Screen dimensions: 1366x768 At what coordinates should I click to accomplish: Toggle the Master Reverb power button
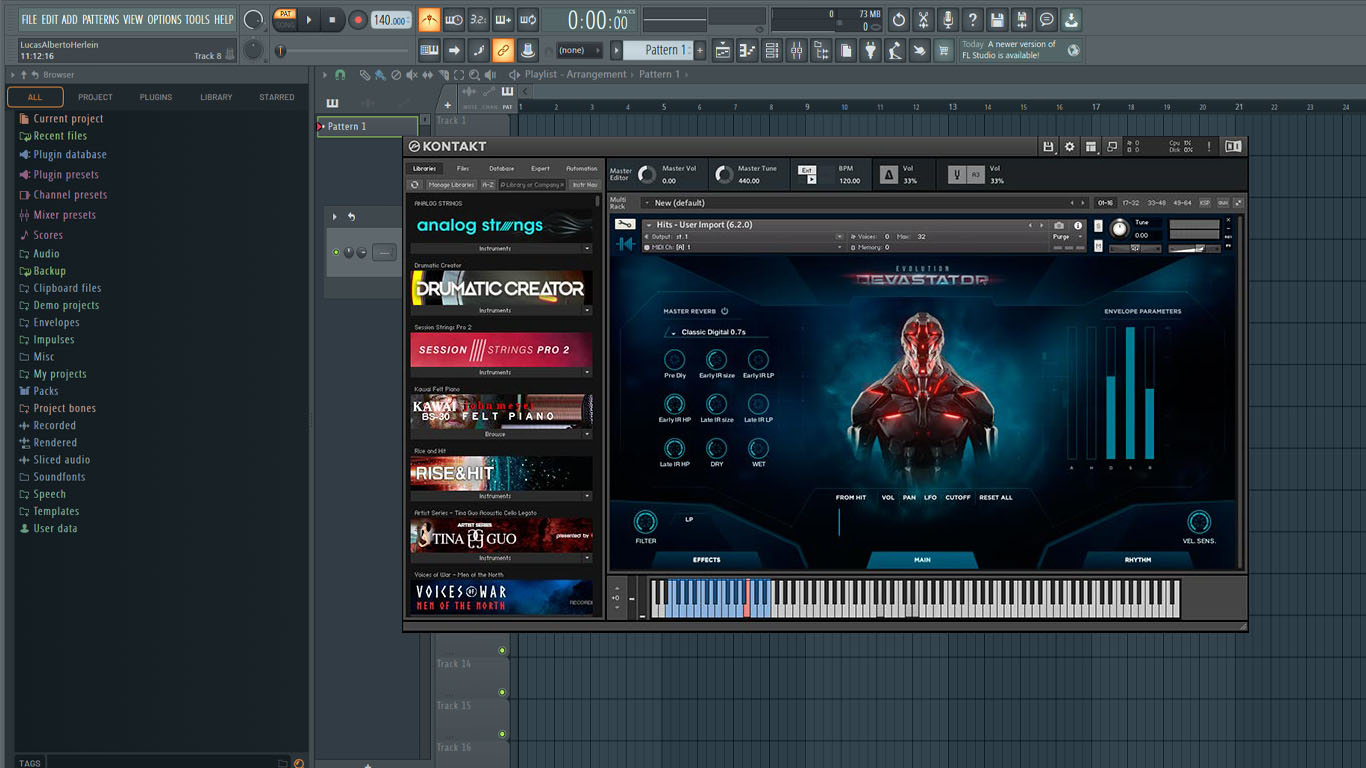[x=725, y=311]
